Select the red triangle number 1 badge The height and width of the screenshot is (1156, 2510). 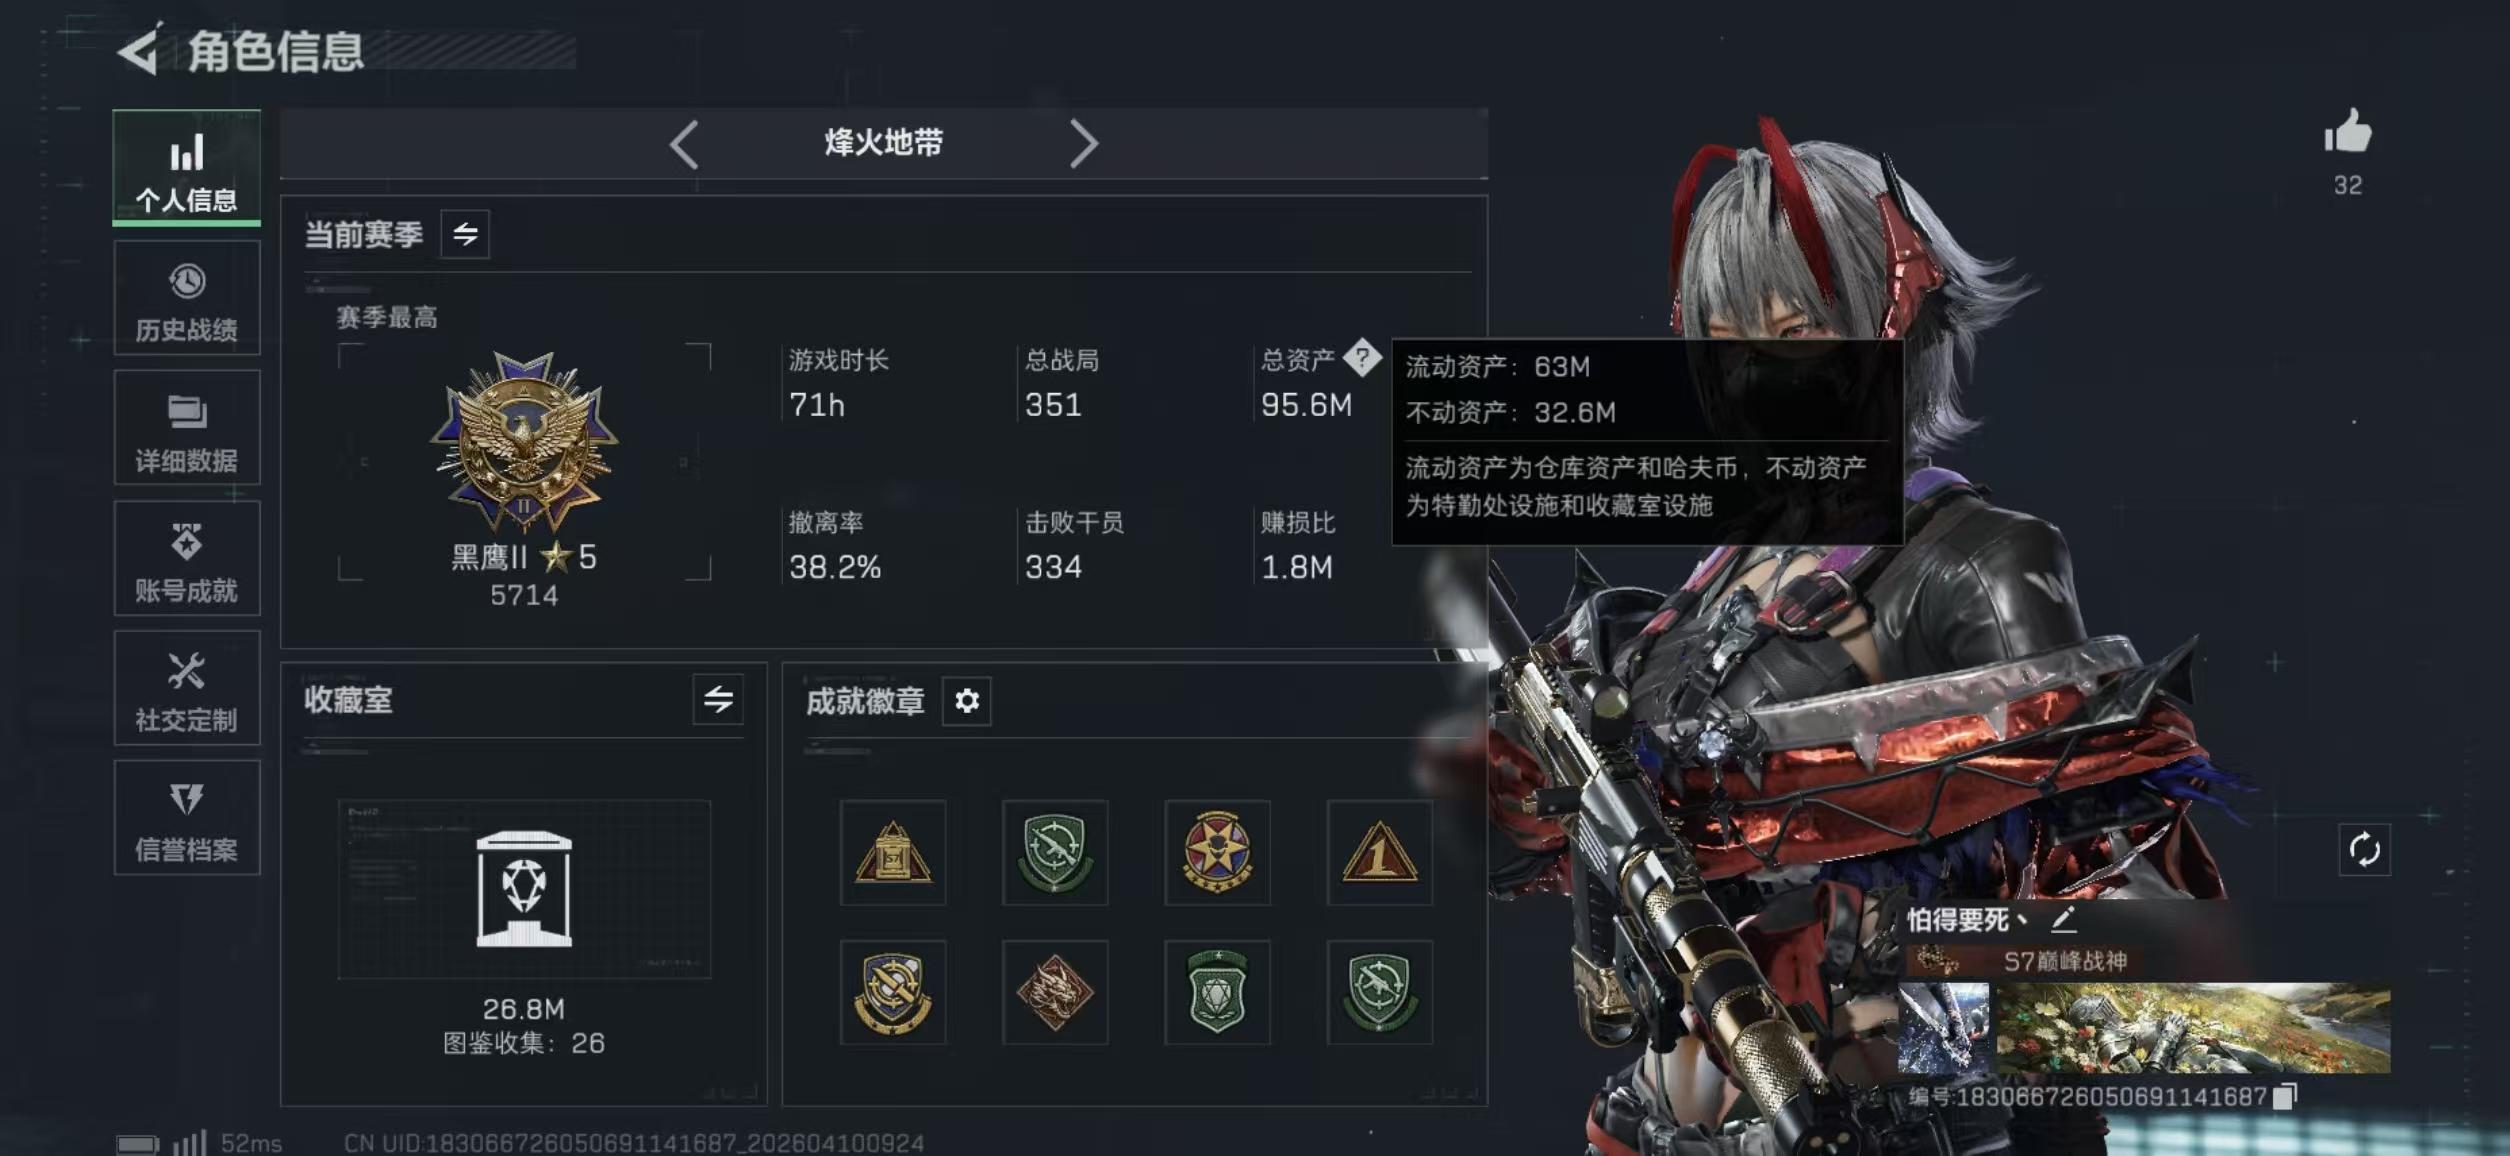tap(1379, 853)
